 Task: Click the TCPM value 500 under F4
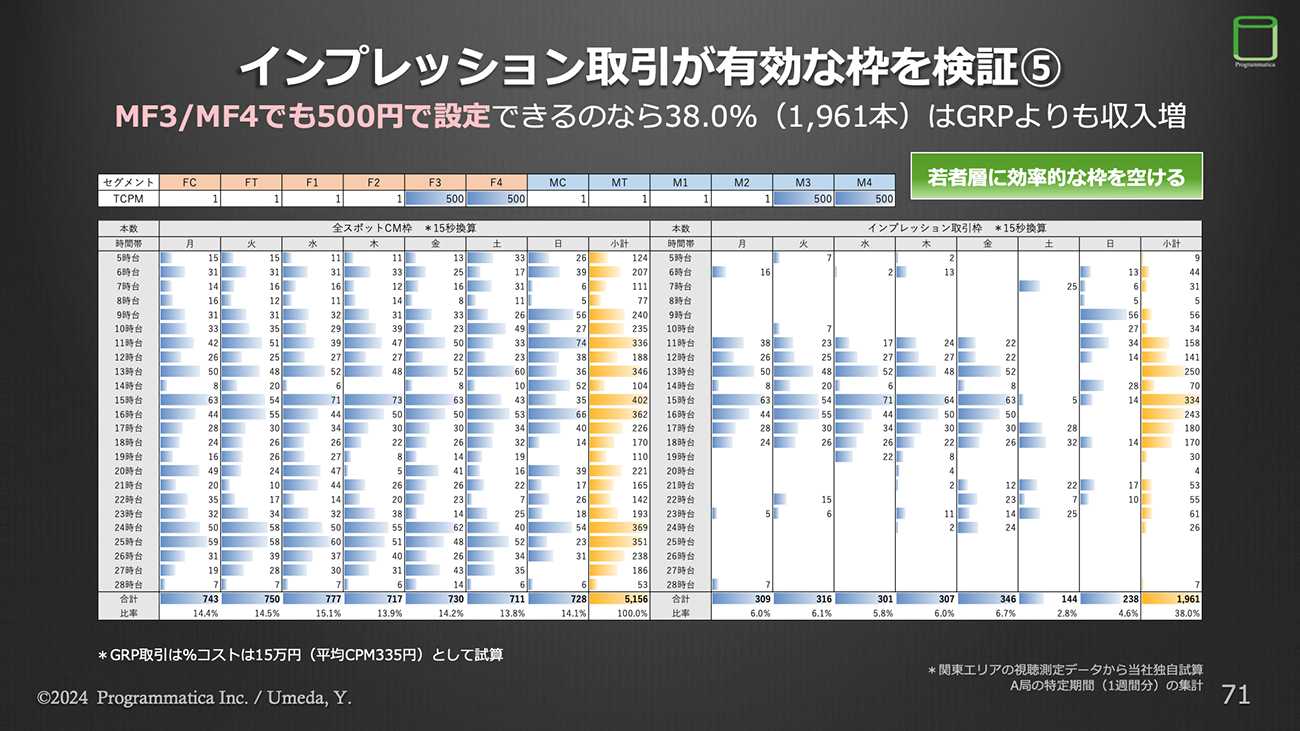tap(496, 198)
